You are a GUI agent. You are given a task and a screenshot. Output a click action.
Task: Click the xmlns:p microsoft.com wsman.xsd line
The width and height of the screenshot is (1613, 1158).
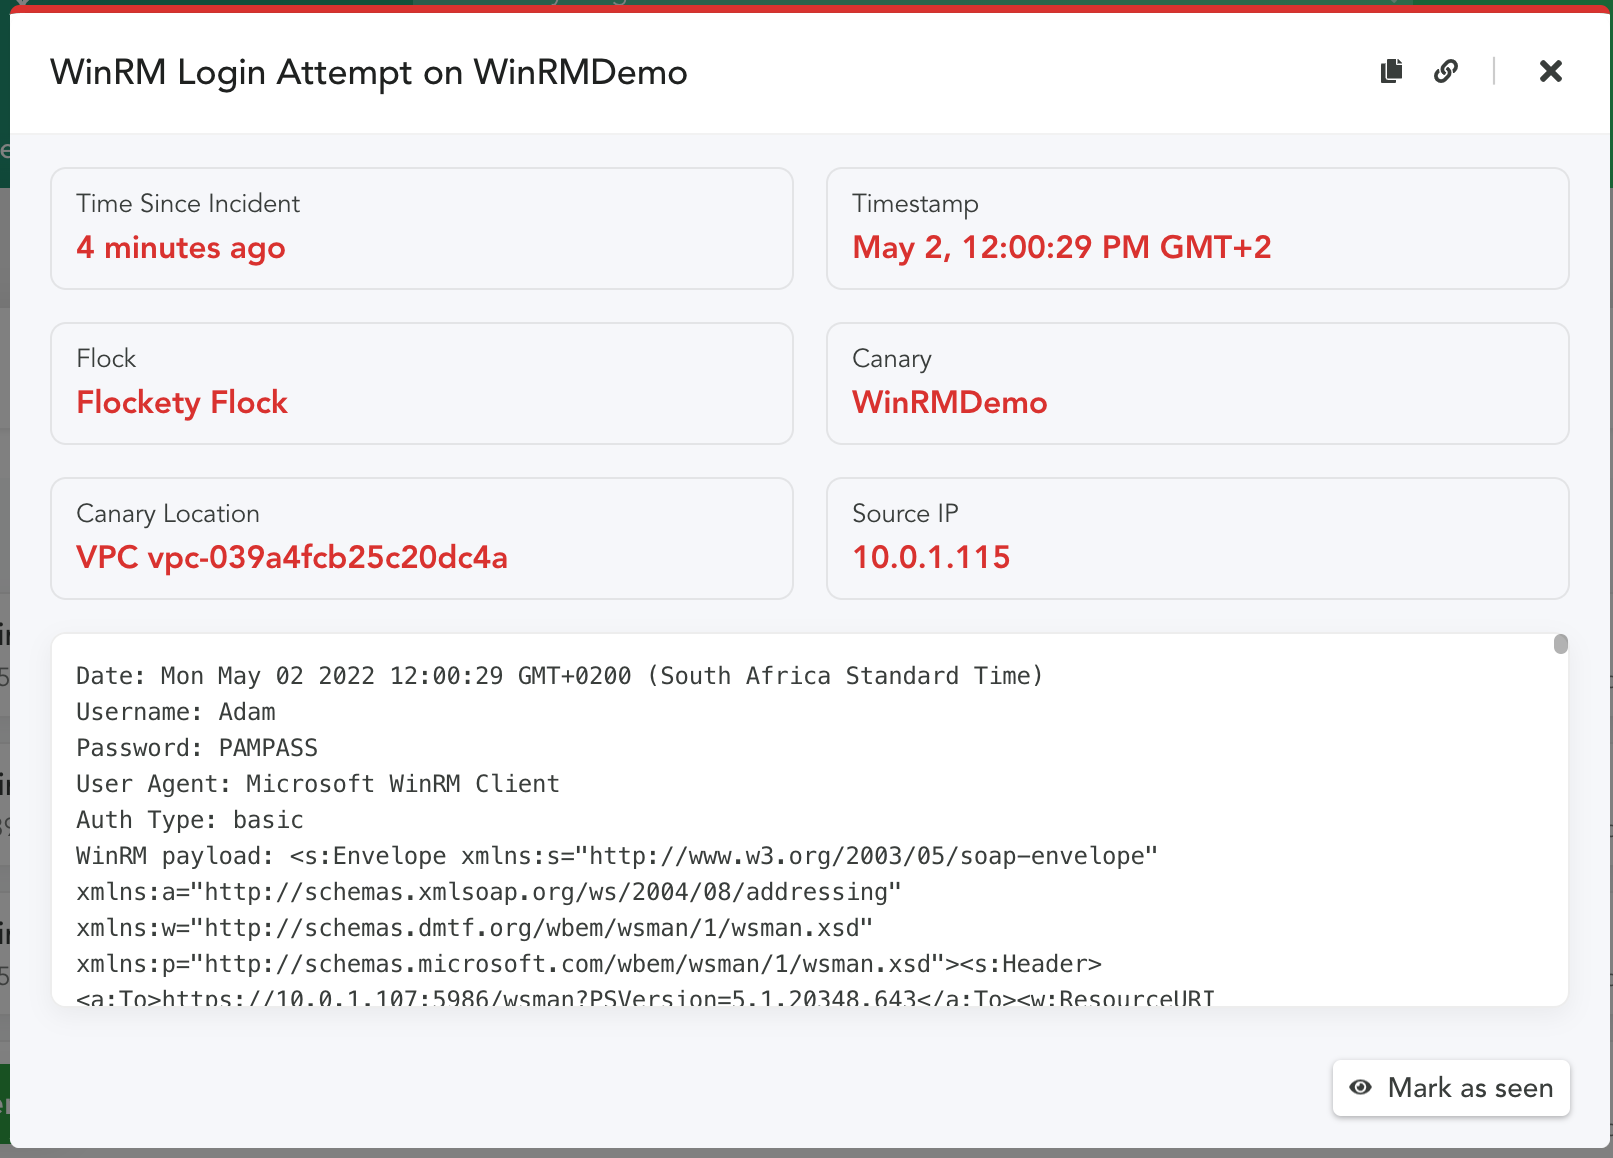click(x=589, y=964)
